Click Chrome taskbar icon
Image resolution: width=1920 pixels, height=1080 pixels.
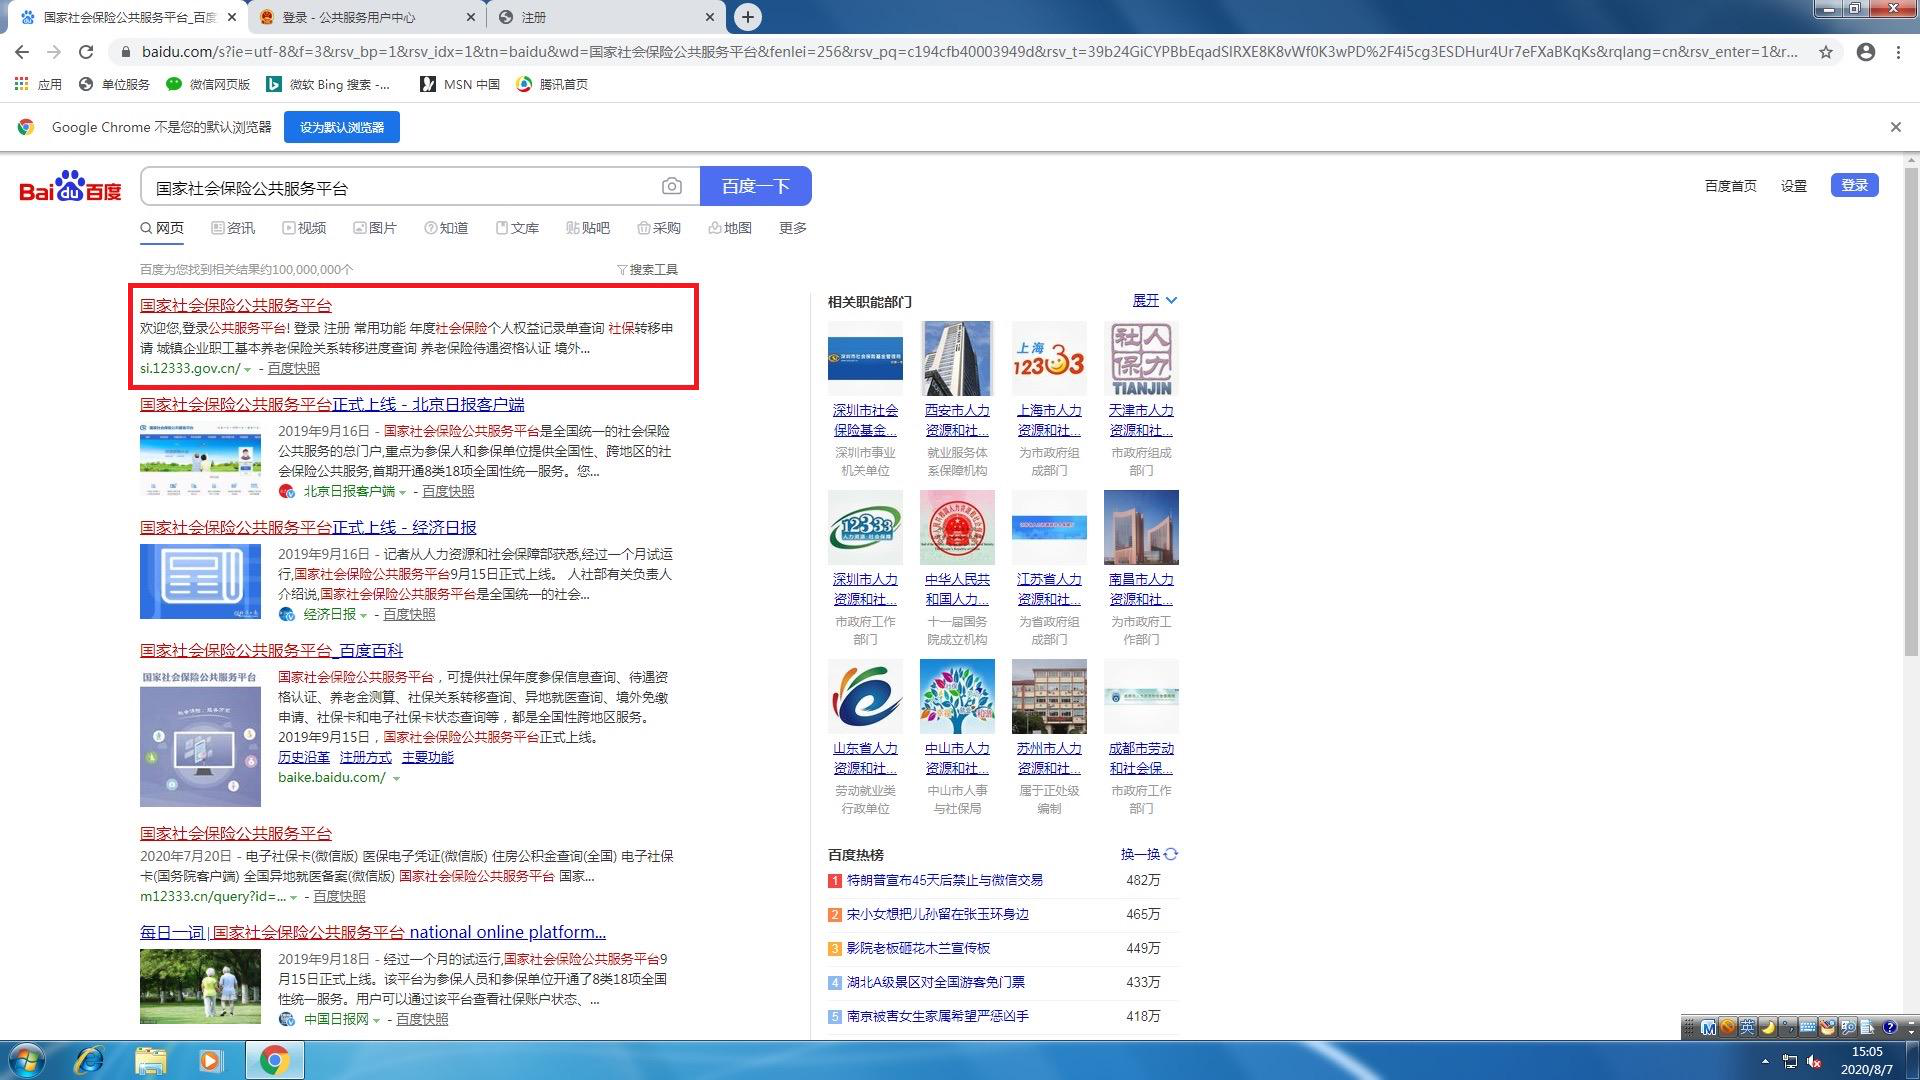(x=275, y=1060)
